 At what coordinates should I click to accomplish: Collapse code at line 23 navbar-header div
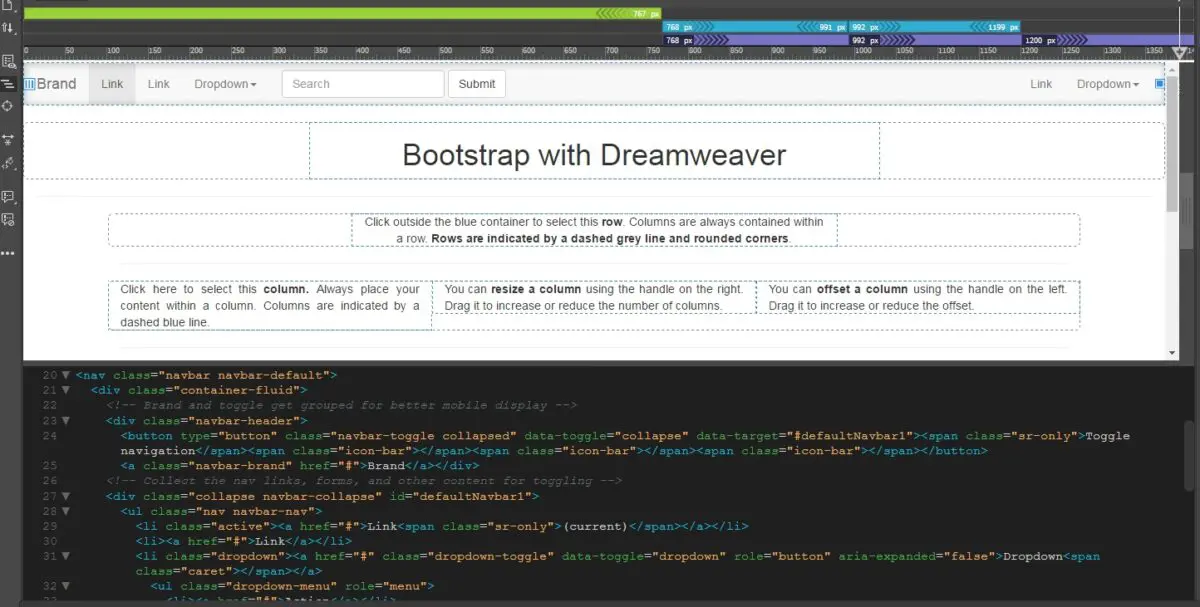tap(65, 421)
